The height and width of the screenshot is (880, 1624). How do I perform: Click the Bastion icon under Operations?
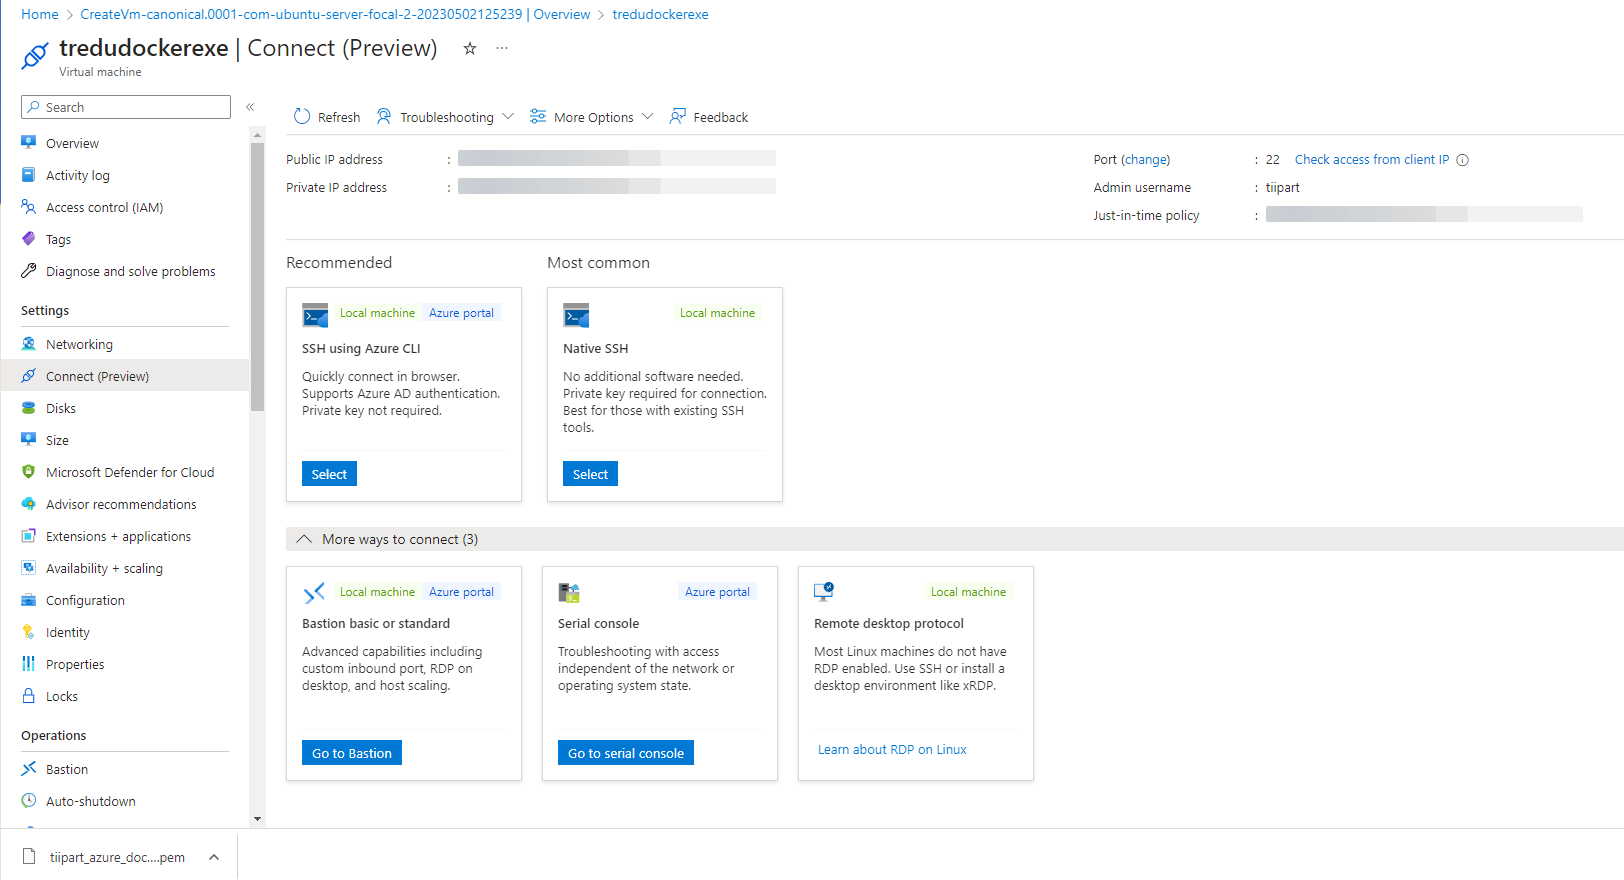(x=29, y=769)
